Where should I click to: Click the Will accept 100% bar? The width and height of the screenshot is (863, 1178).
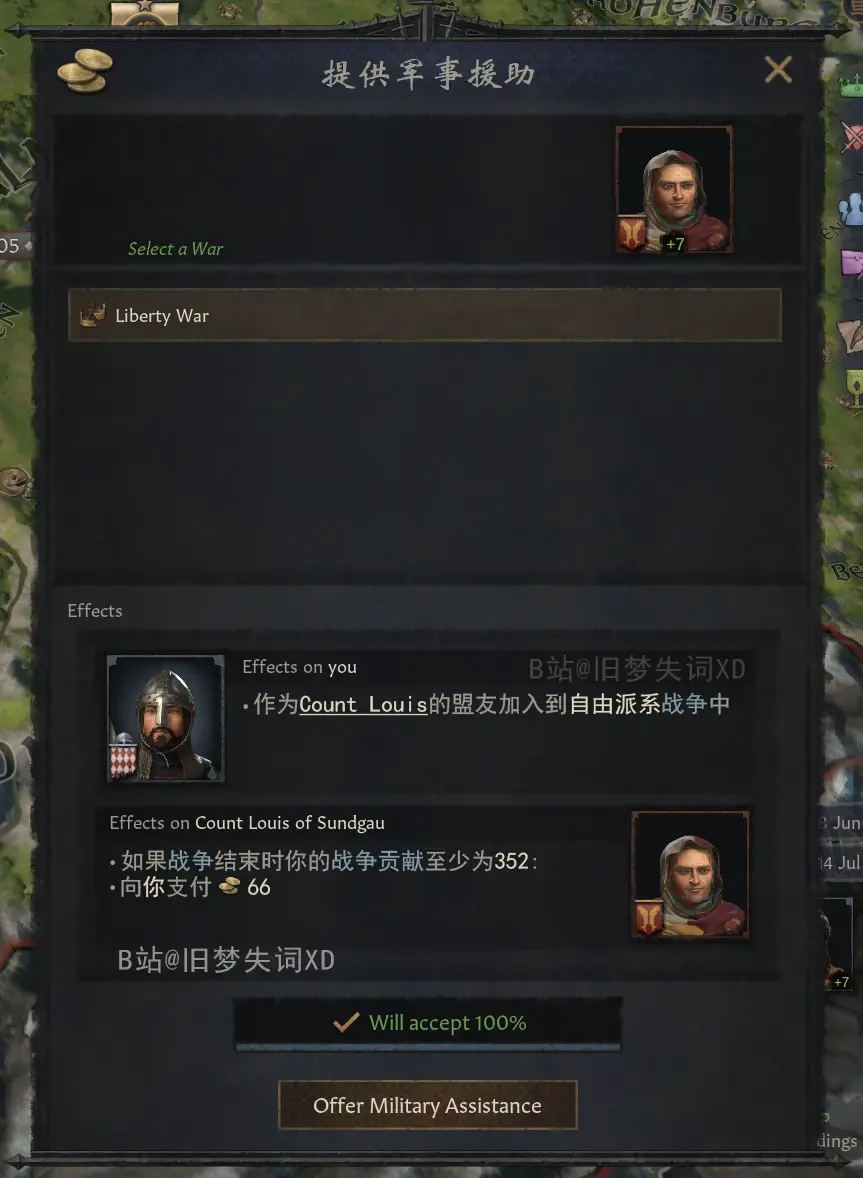(x=428, y=1022)
